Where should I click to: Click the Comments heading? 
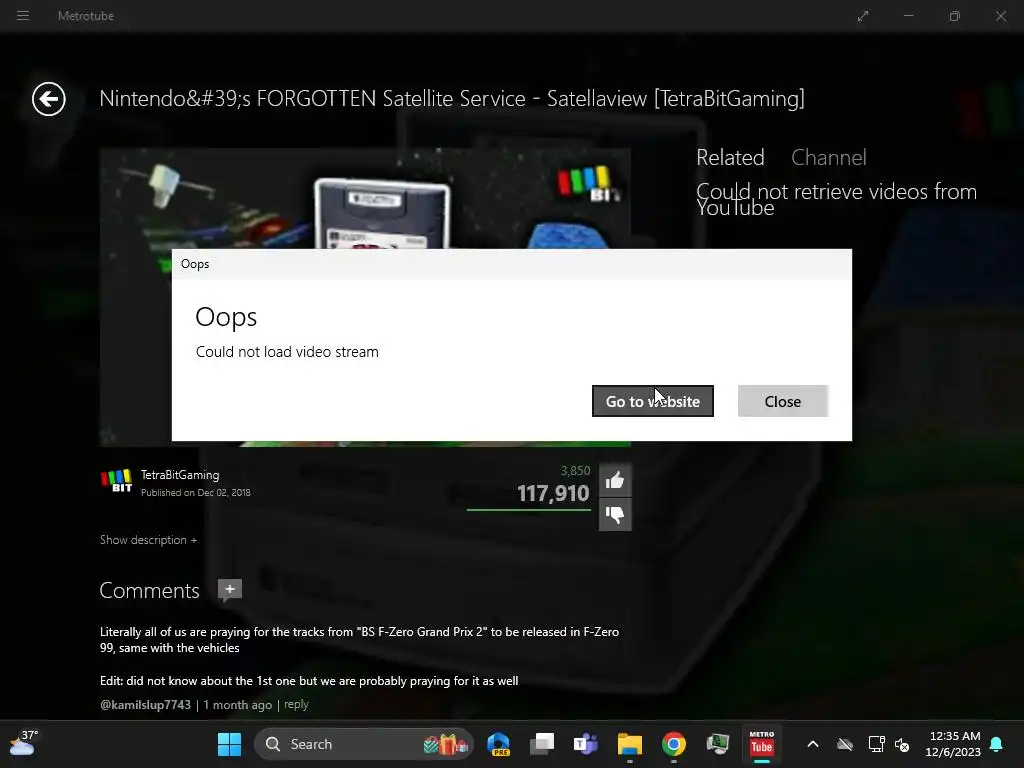tap(150, 590)
